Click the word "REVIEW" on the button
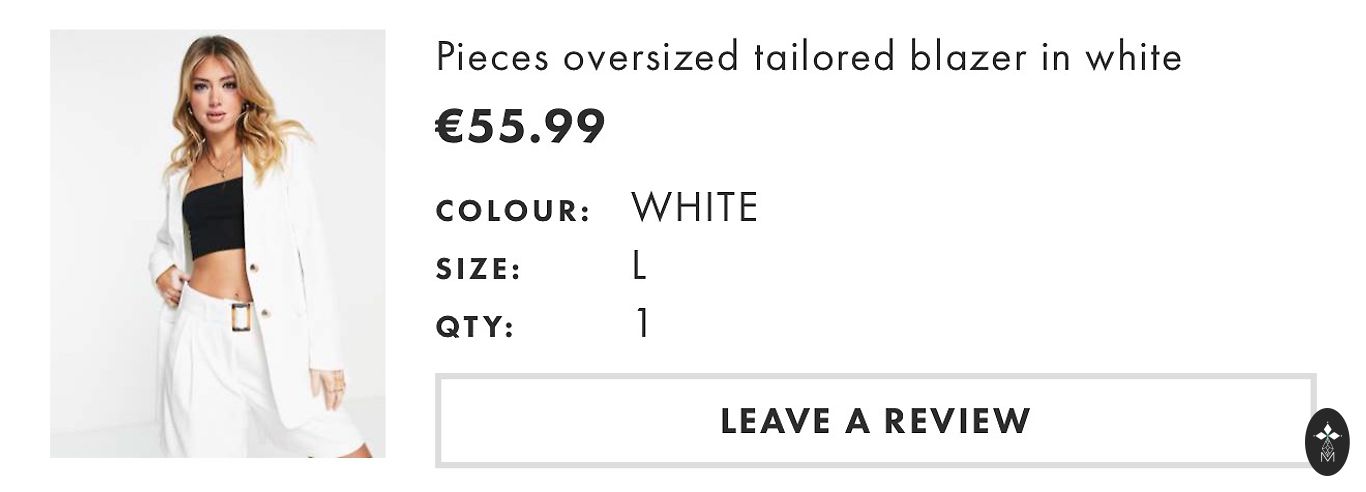Viewport: 1366px width, 492px height. click(x=956, y=421)
